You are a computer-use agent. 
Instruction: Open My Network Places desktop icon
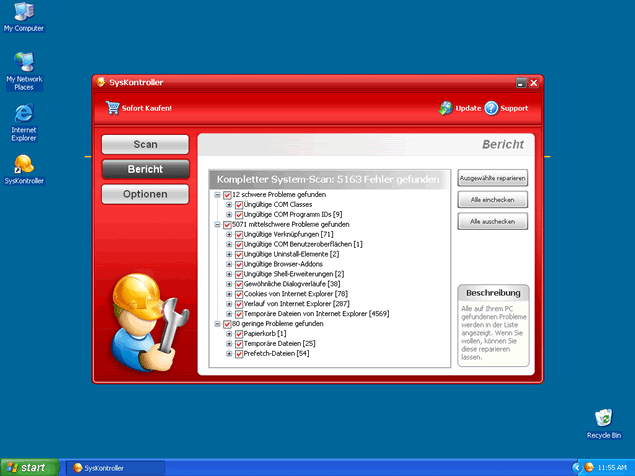click(23, 61)
